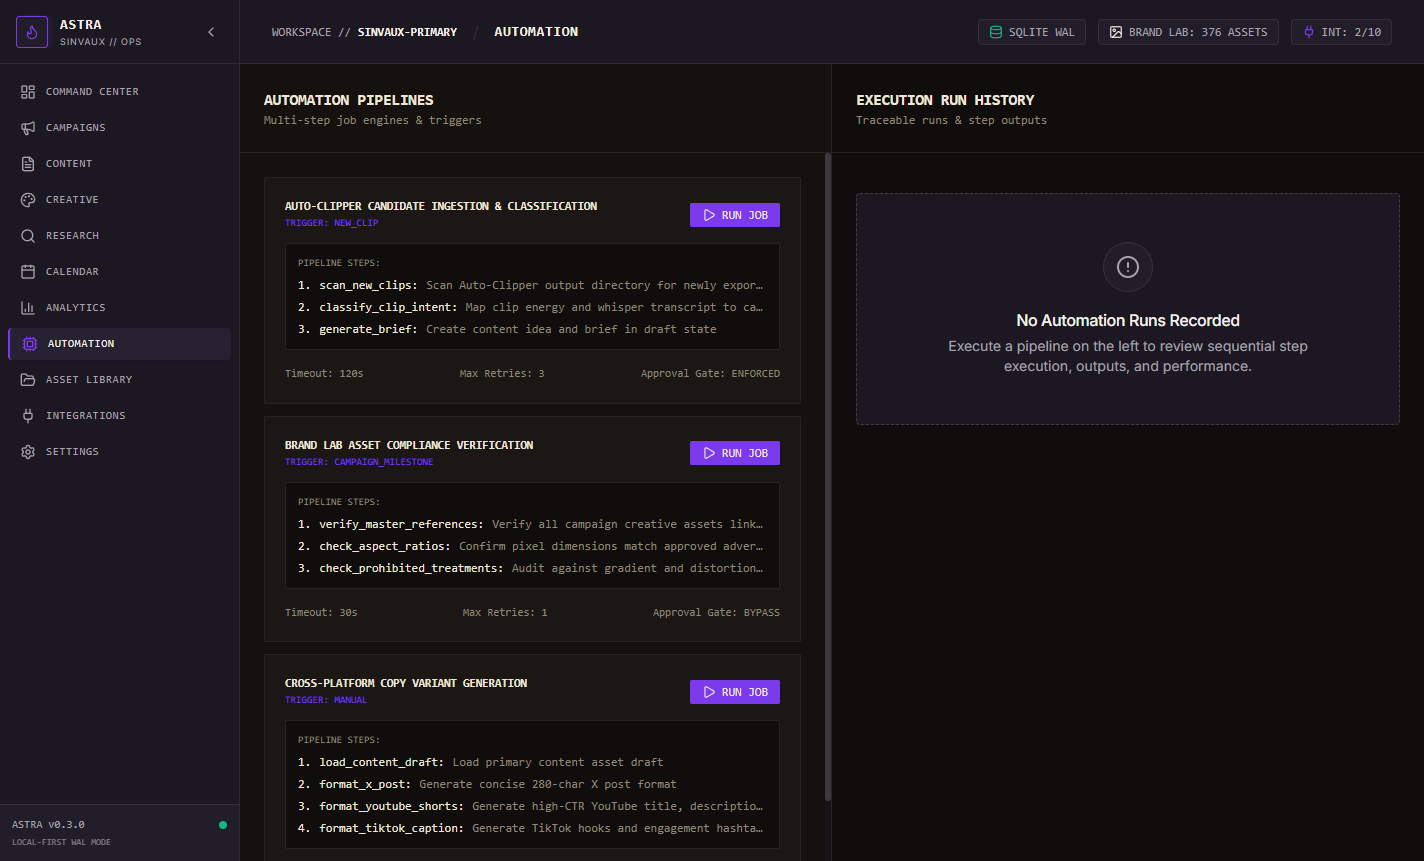Click the Approval Gate: ENFORCED text
The image size is (1424, 861).
[710, 373]
